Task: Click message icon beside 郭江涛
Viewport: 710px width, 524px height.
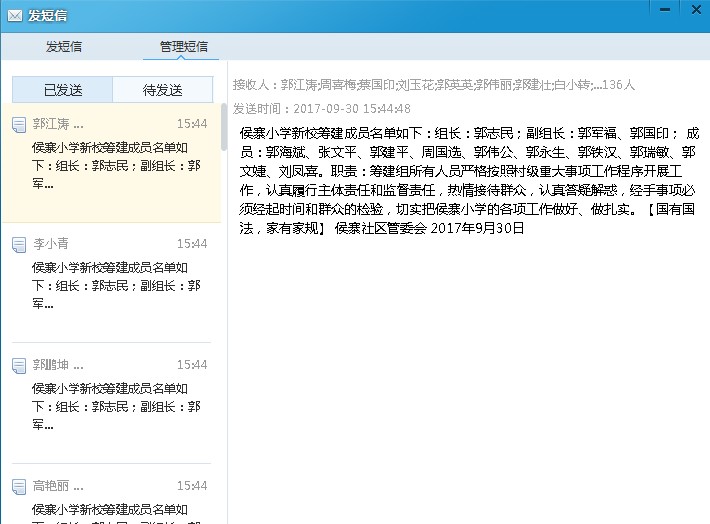Action: tap(19, 125)
